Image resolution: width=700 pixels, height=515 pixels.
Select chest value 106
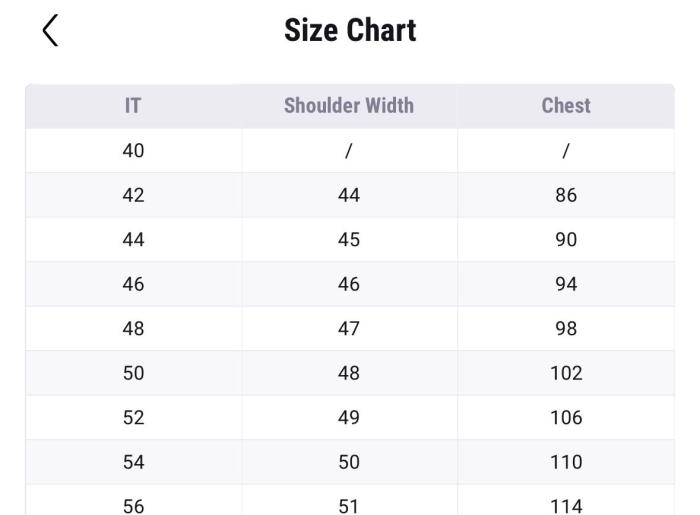(x=566, y=418)
